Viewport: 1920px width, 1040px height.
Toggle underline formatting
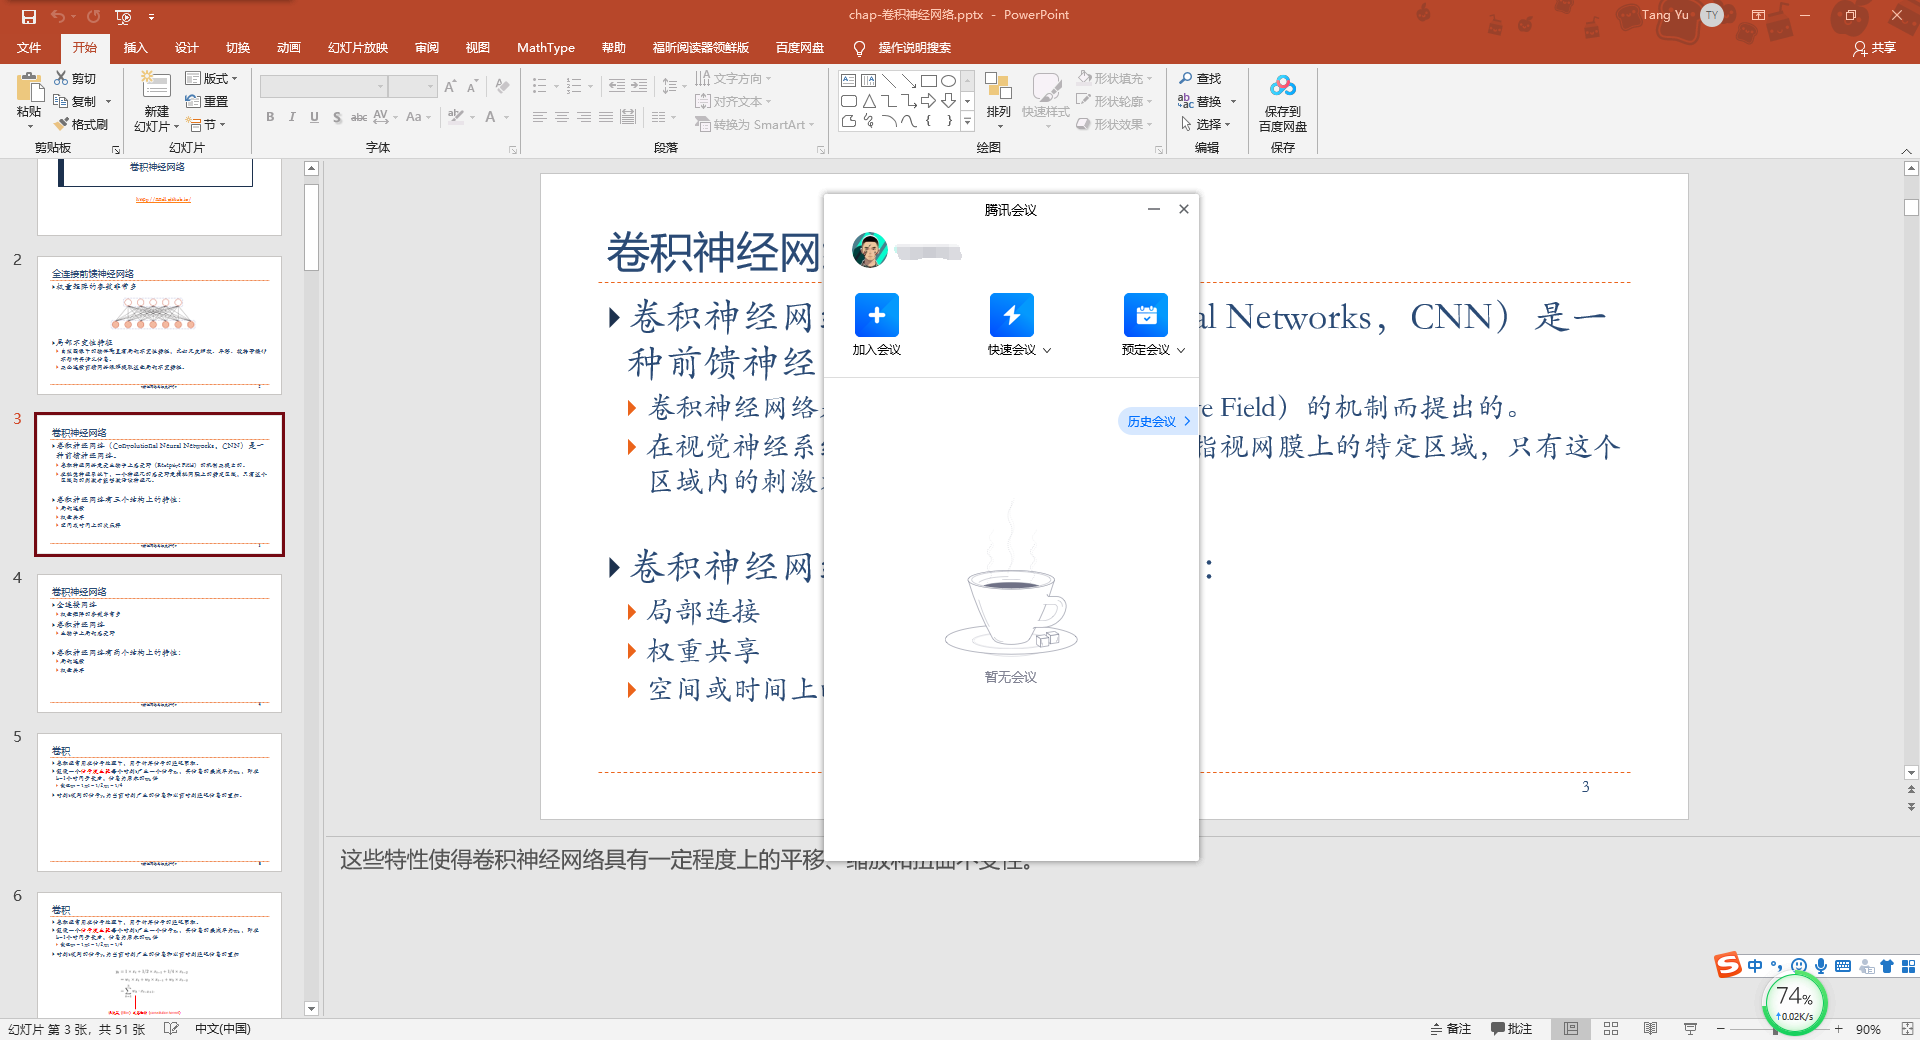(314, 117)
